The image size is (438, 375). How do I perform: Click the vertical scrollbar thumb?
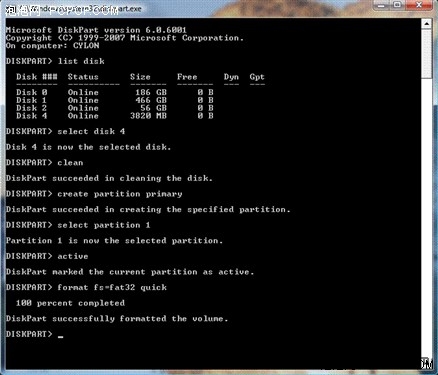pyautogui.click(x=427, y=54)
